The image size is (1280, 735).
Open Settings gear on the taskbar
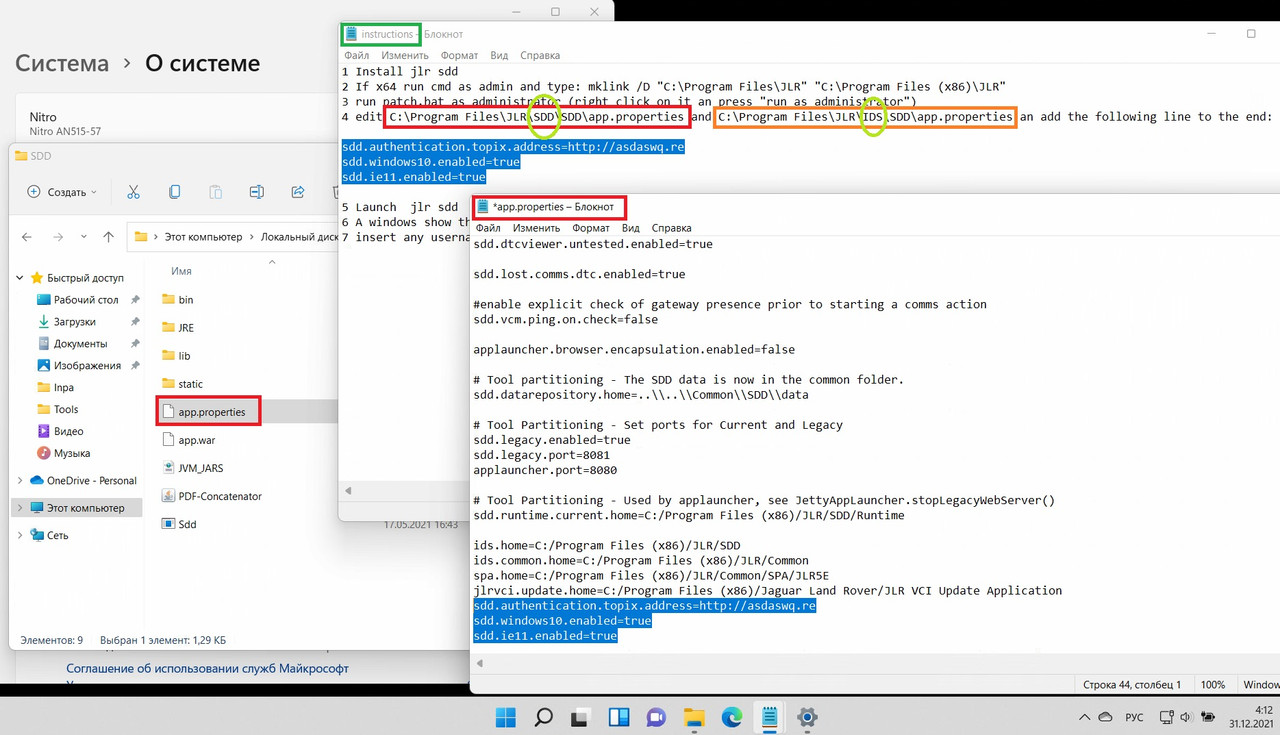point(808,717)
